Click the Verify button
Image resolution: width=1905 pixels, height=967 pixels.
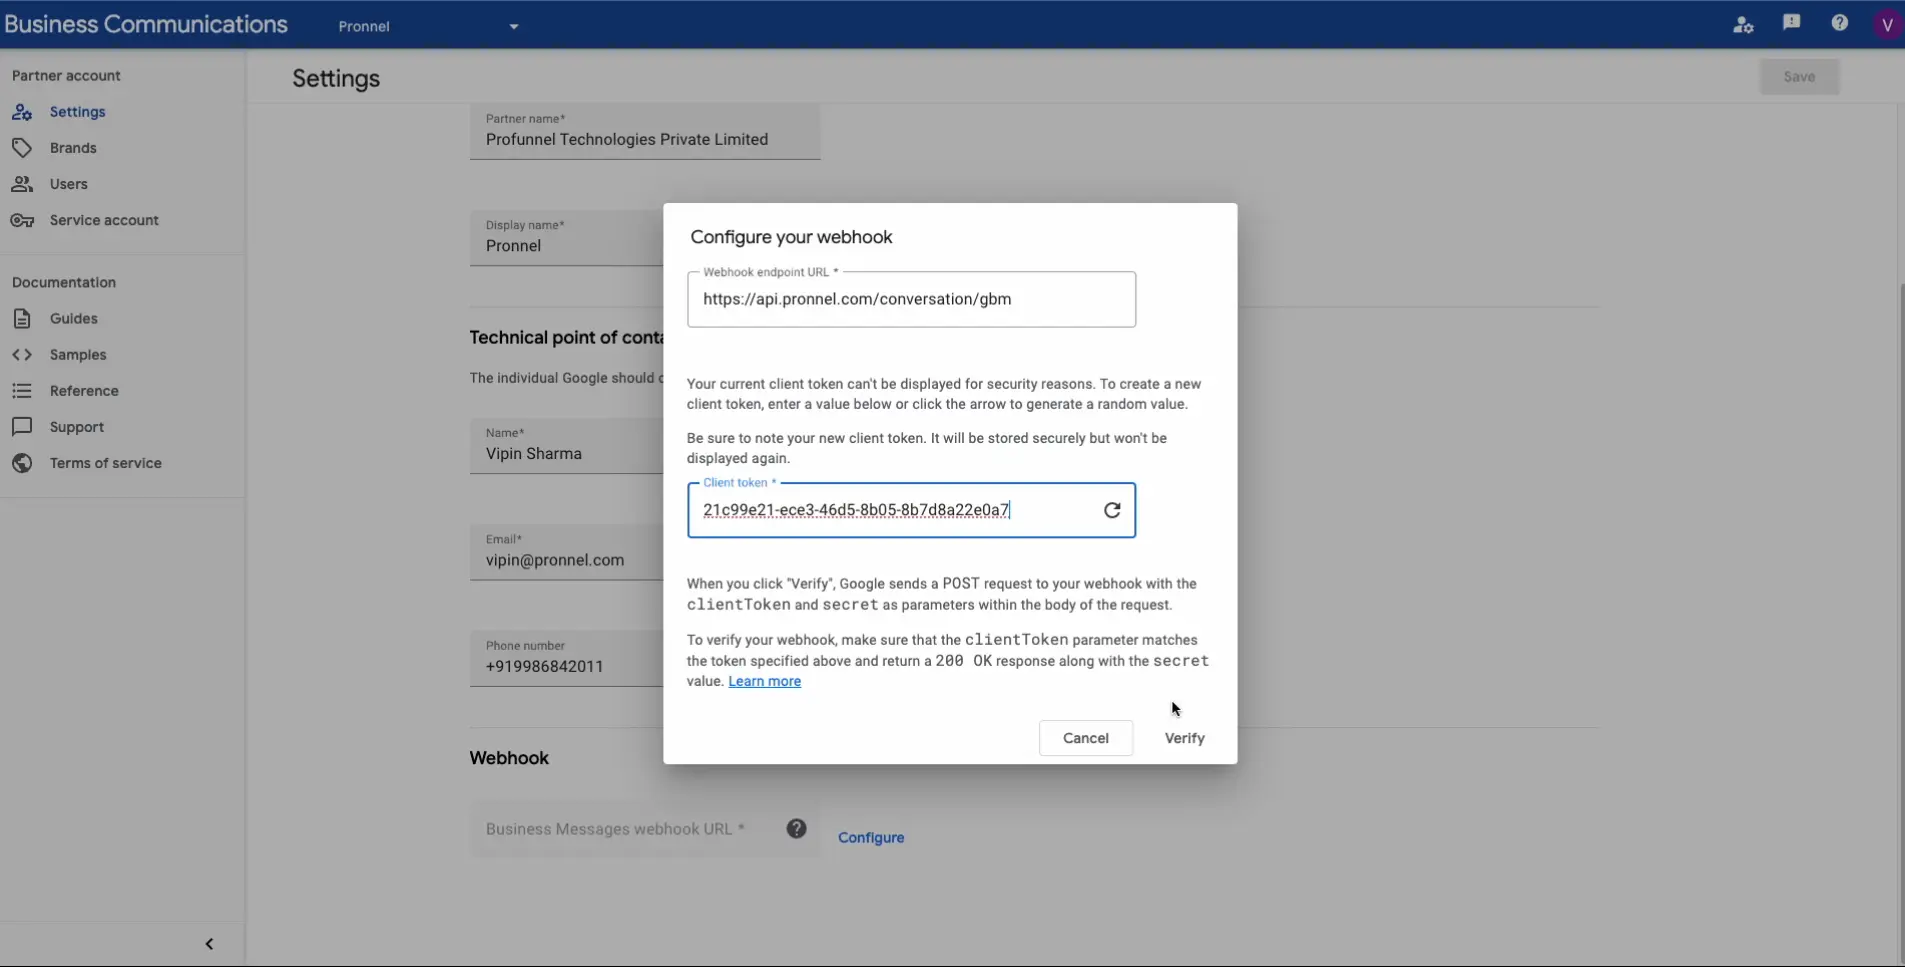click(1184, 738)
